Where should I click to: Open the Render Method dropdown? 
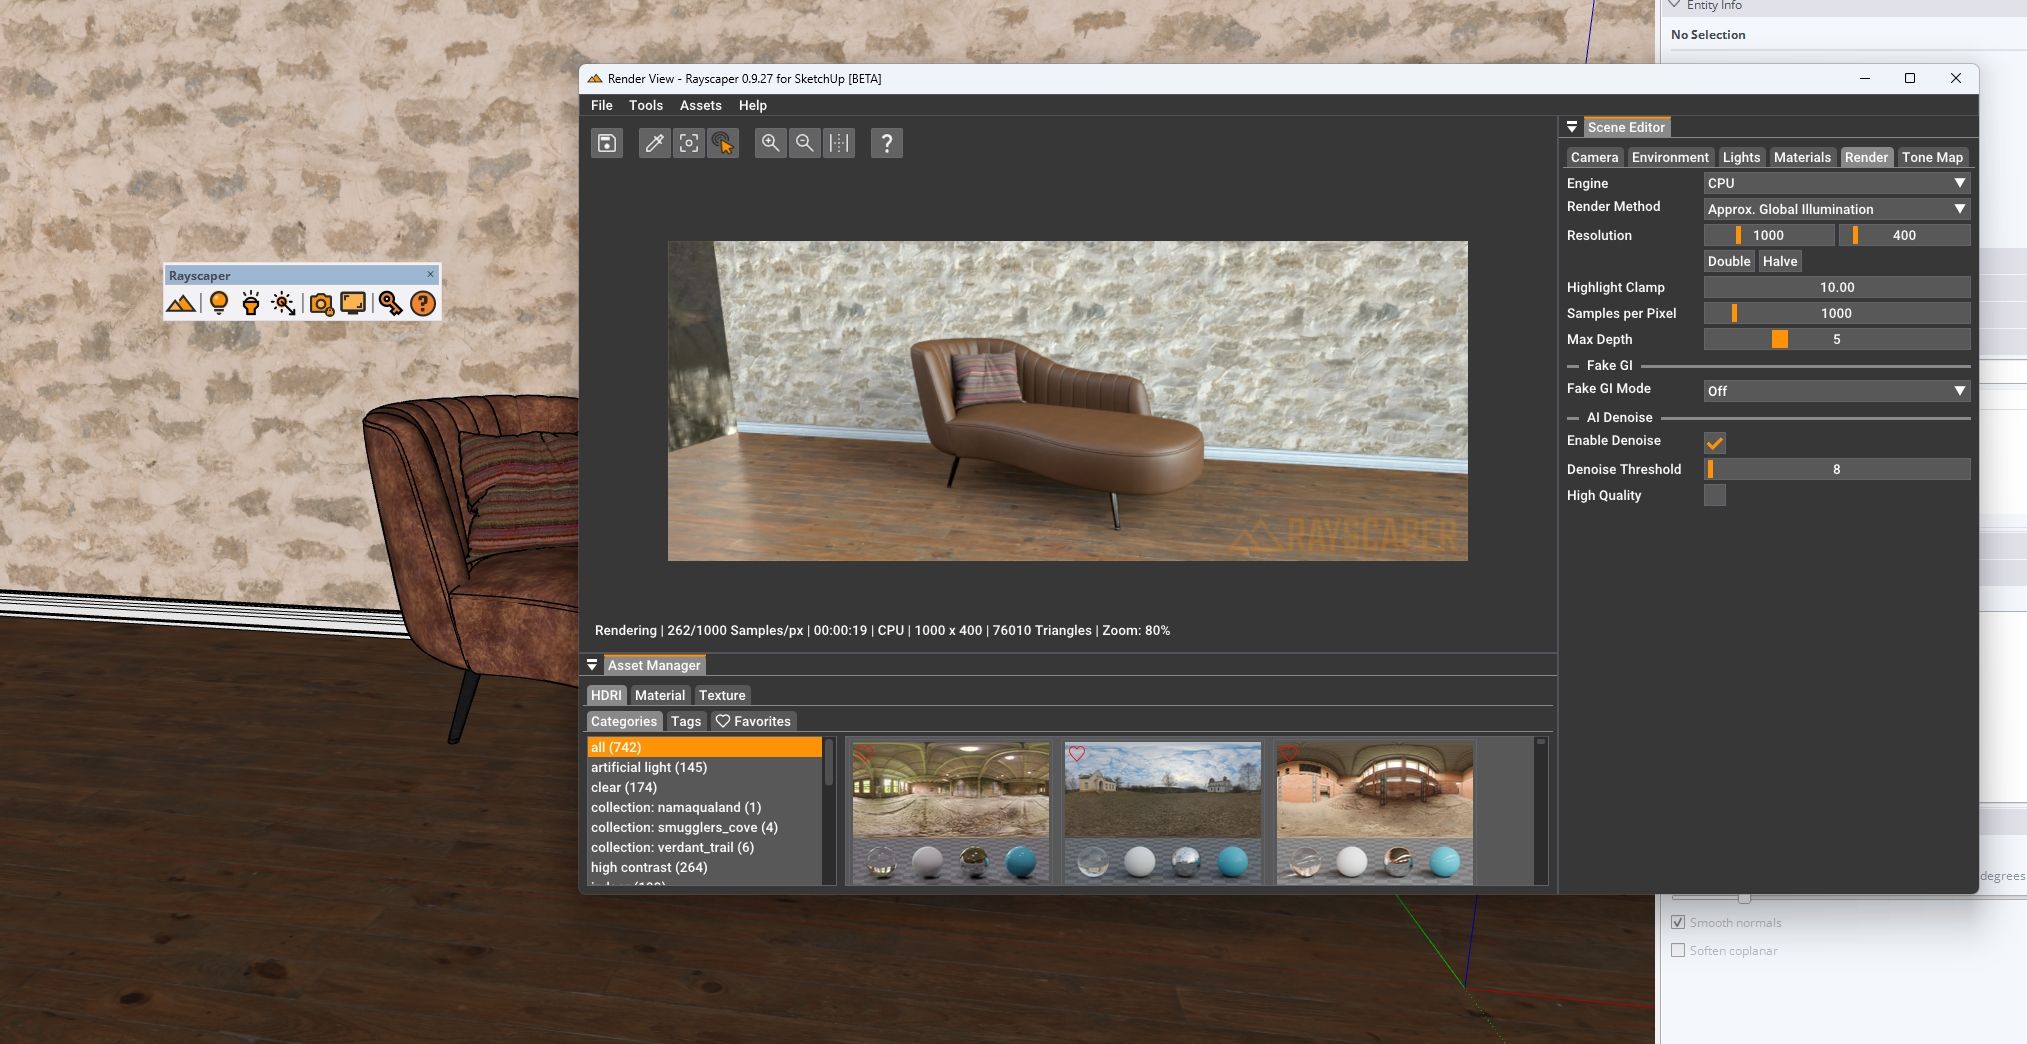tap(1836, 209)
